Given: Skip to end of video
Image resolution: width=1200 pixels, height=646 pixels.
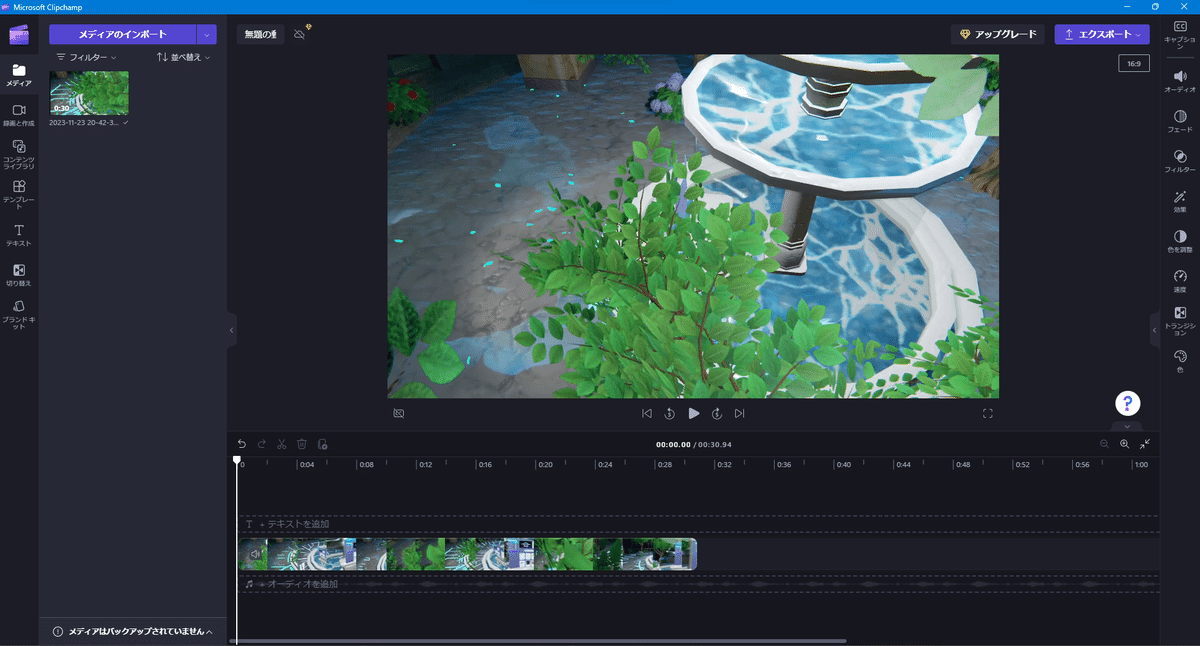Looking at the screenshot, I should click(x=739, y=413).
